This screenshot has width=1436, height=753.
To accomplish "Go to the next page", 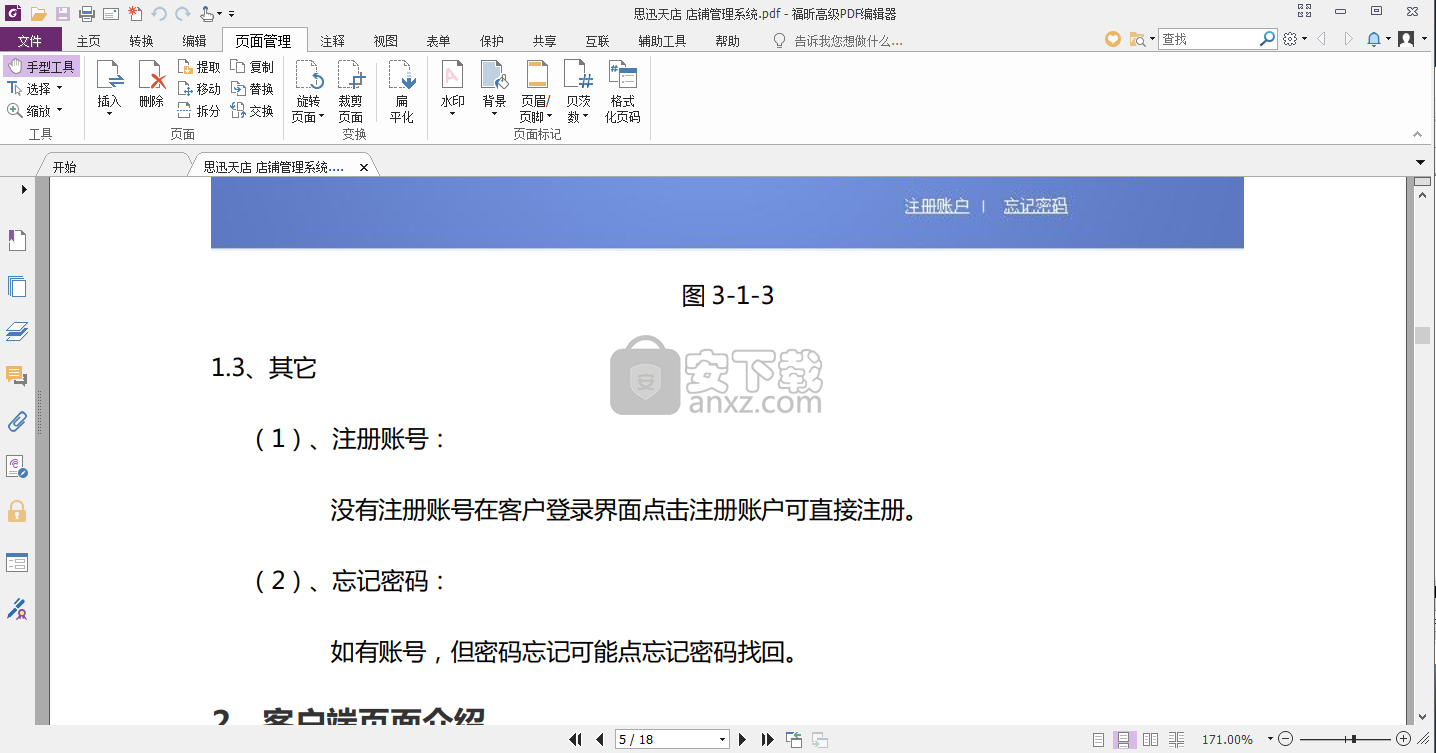I will pyautogui.click(x=742, y=739).
